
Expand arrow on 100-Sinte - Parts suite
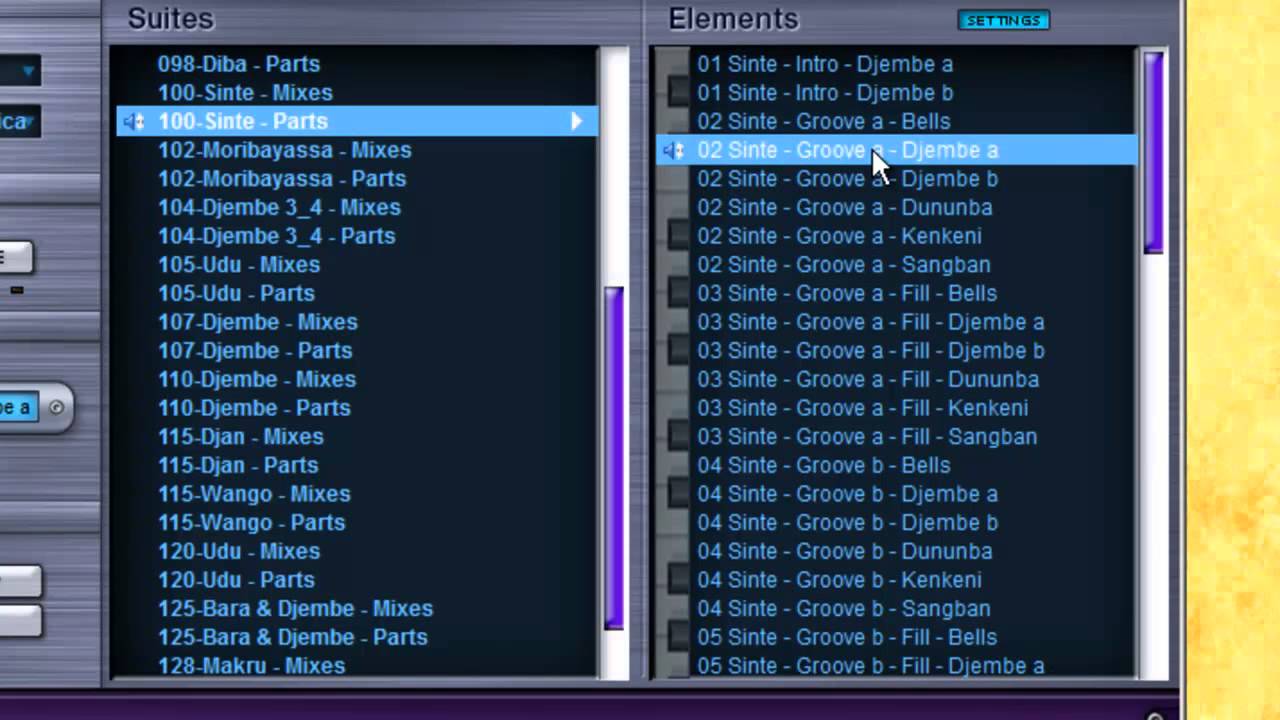coord(577,121)
